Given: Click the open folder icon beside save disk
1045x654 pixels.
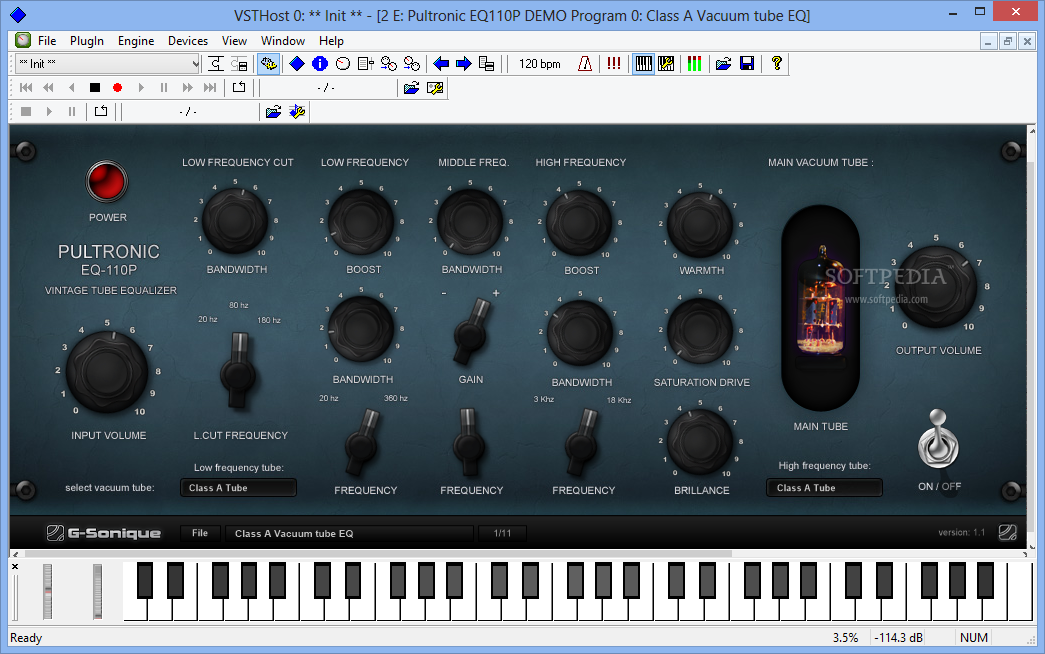Looking at the screenshot, I should click(723, 64).
